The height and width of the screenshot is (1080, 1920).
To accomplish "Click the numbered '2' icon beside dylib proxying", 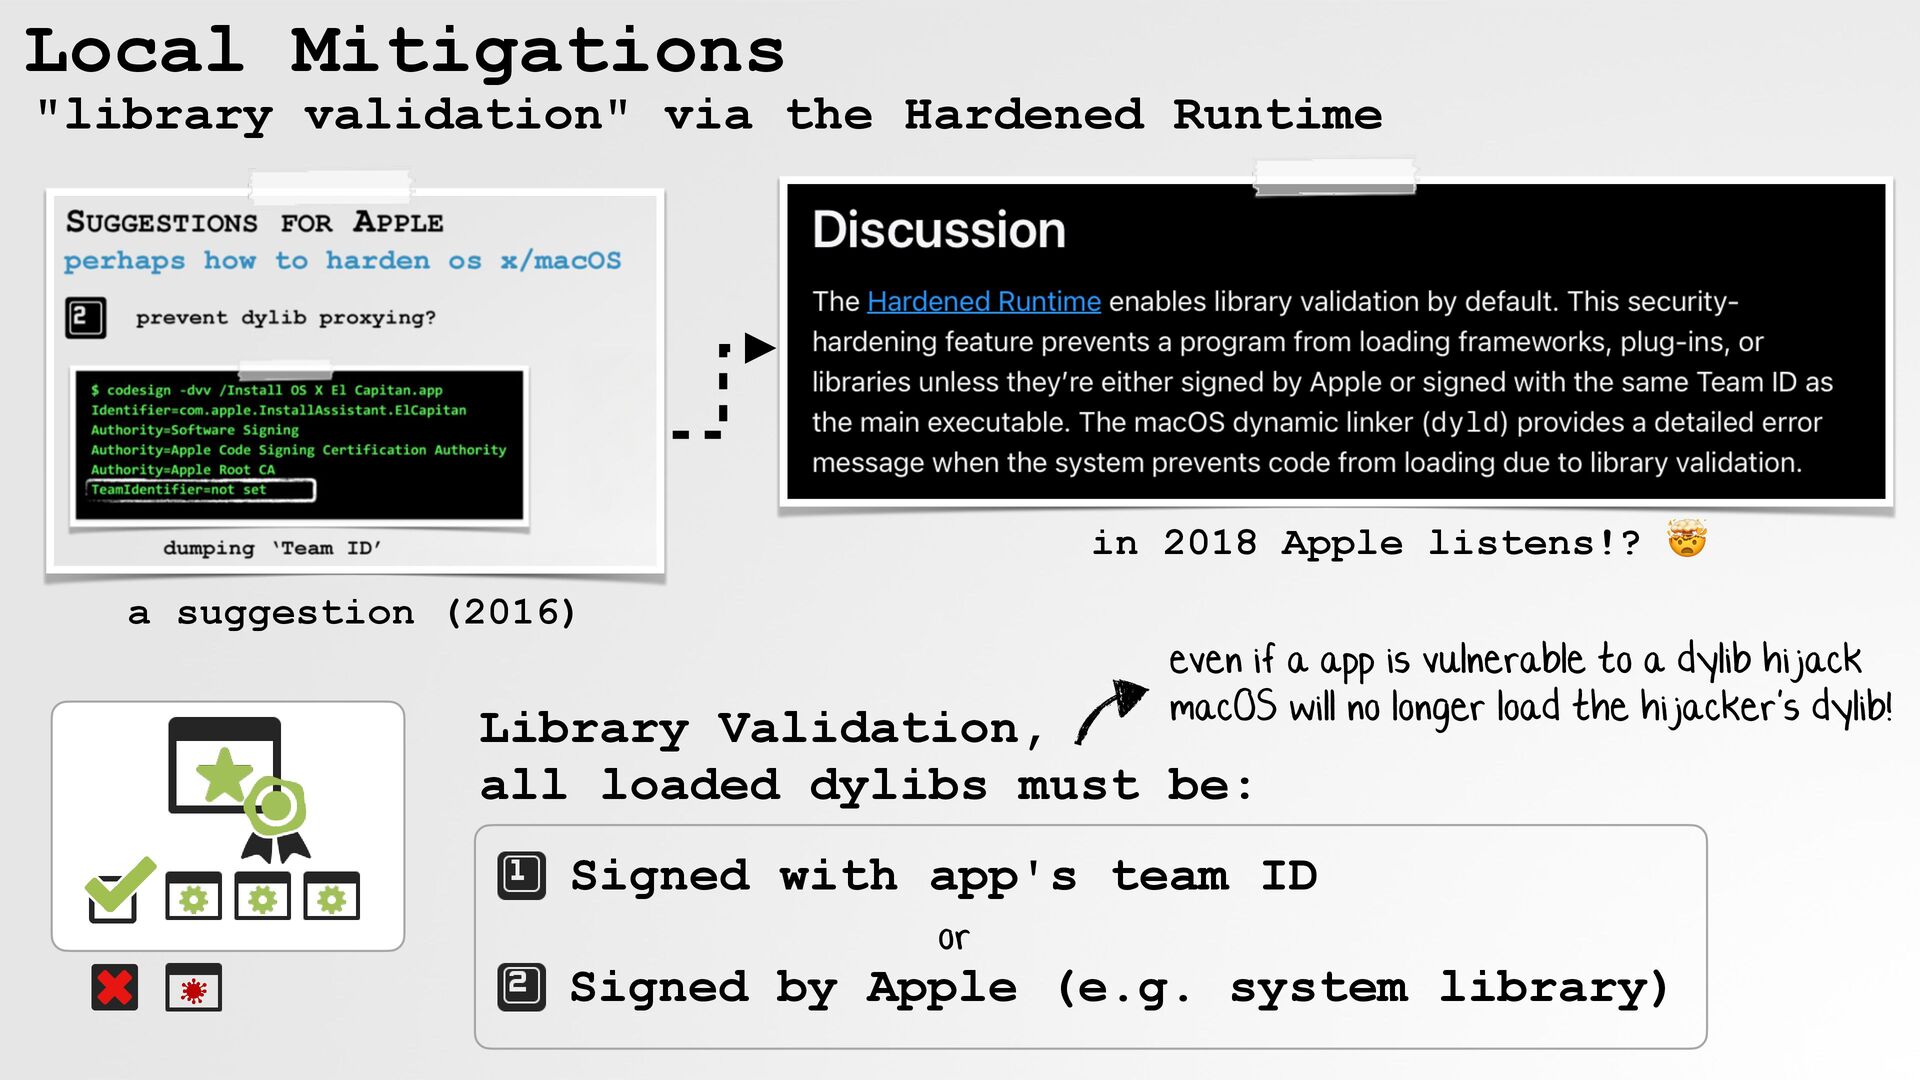I will 85,318.
